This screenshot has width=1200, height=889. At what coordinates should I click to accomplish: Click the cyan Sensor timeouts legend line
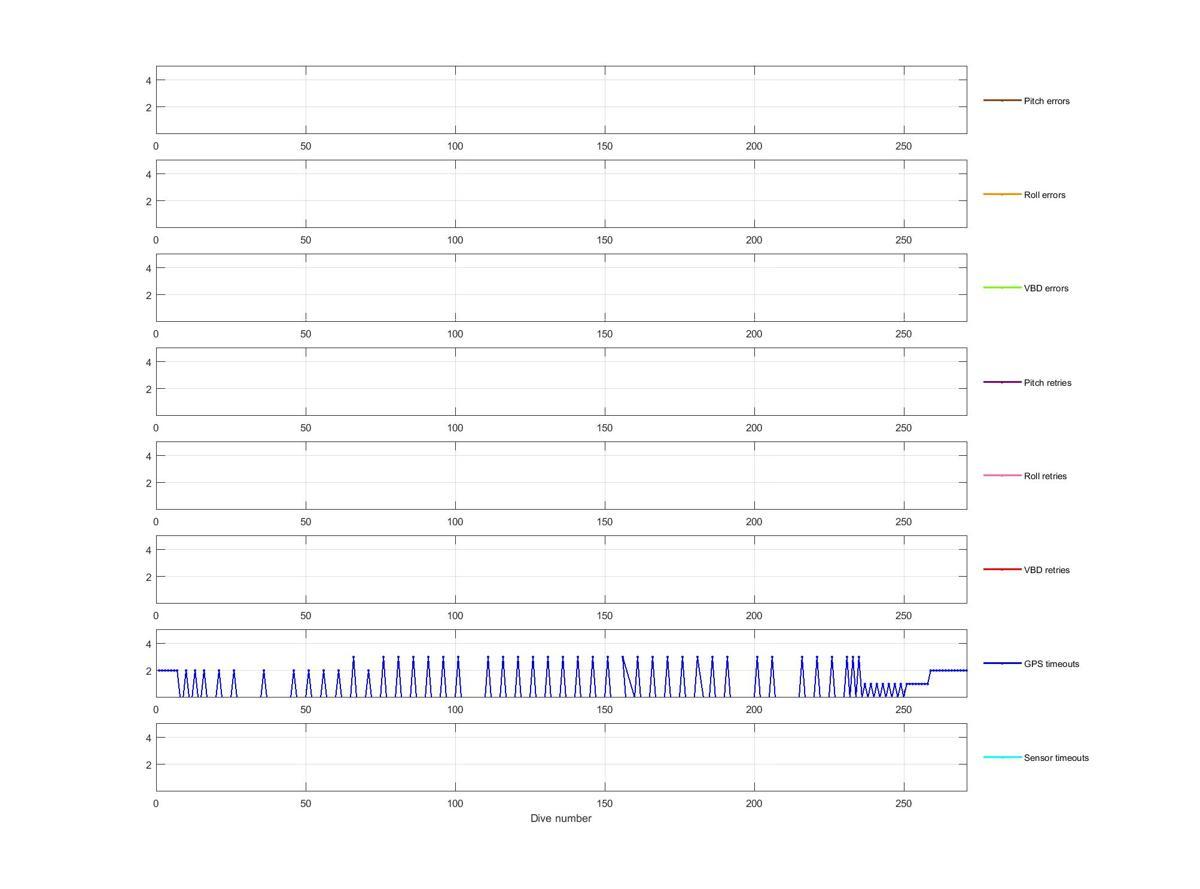click(1002, 757)
